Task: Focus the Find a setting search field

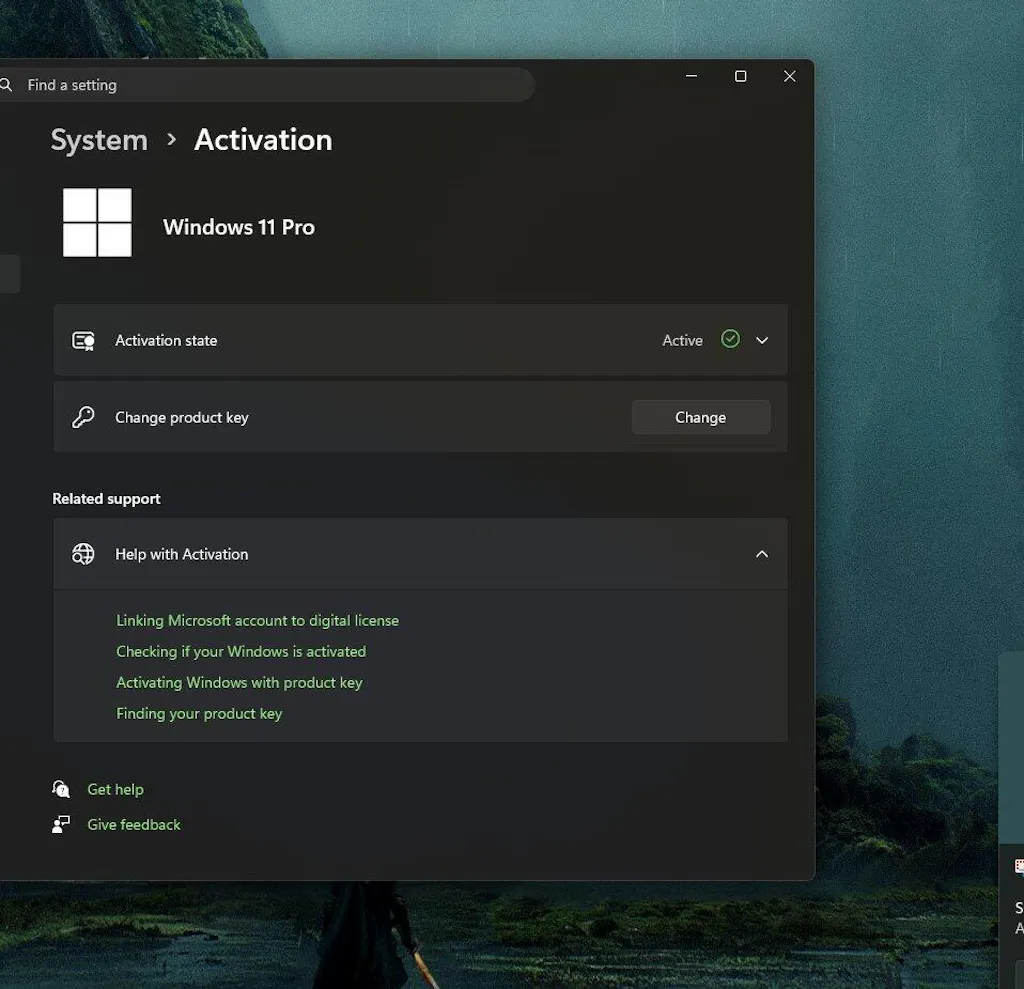Action: click(270, 85)
